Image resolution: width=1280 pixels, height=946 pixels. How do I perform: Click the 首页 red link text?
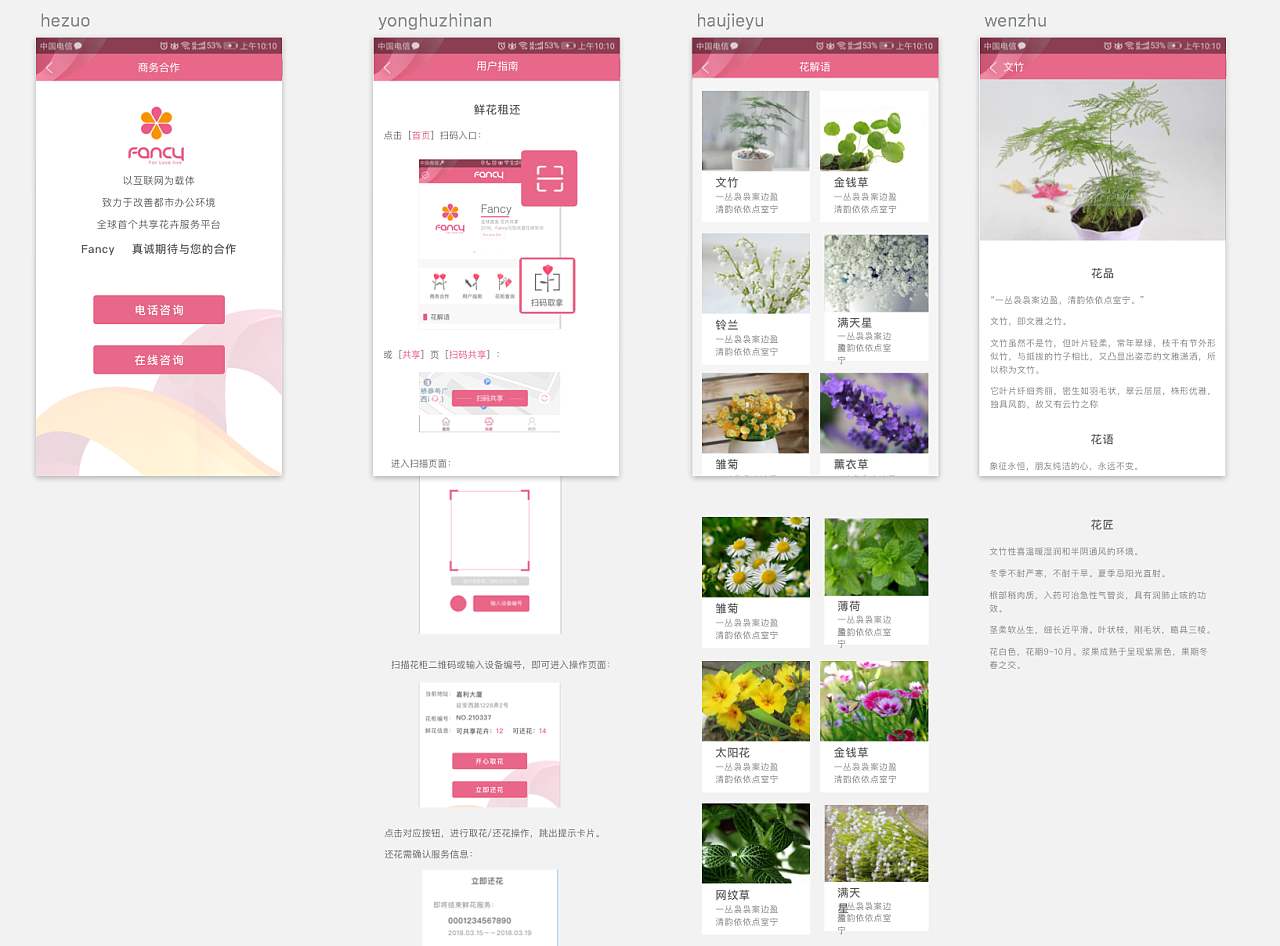click(x=421, y=135)
